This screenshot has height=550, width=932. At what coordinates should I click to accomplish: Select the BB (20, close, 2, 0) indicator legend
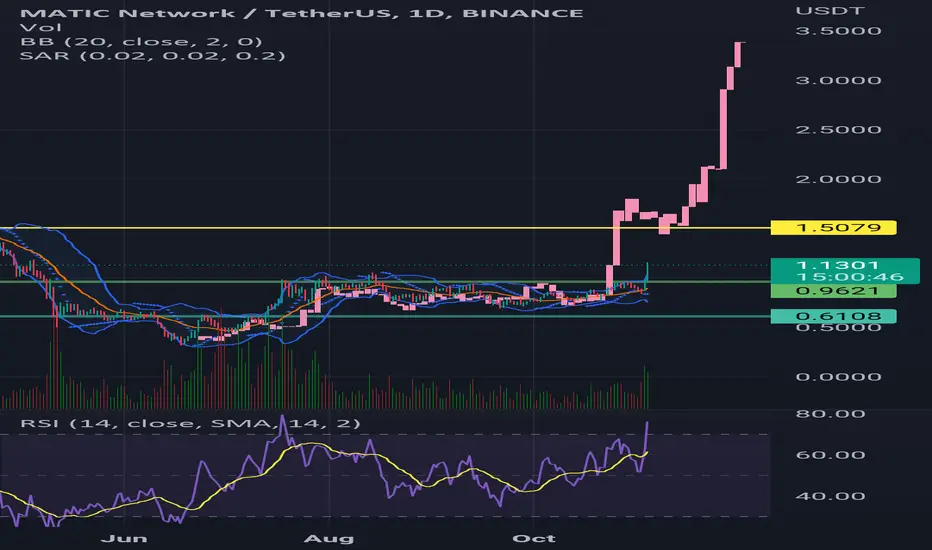(141, 42)
